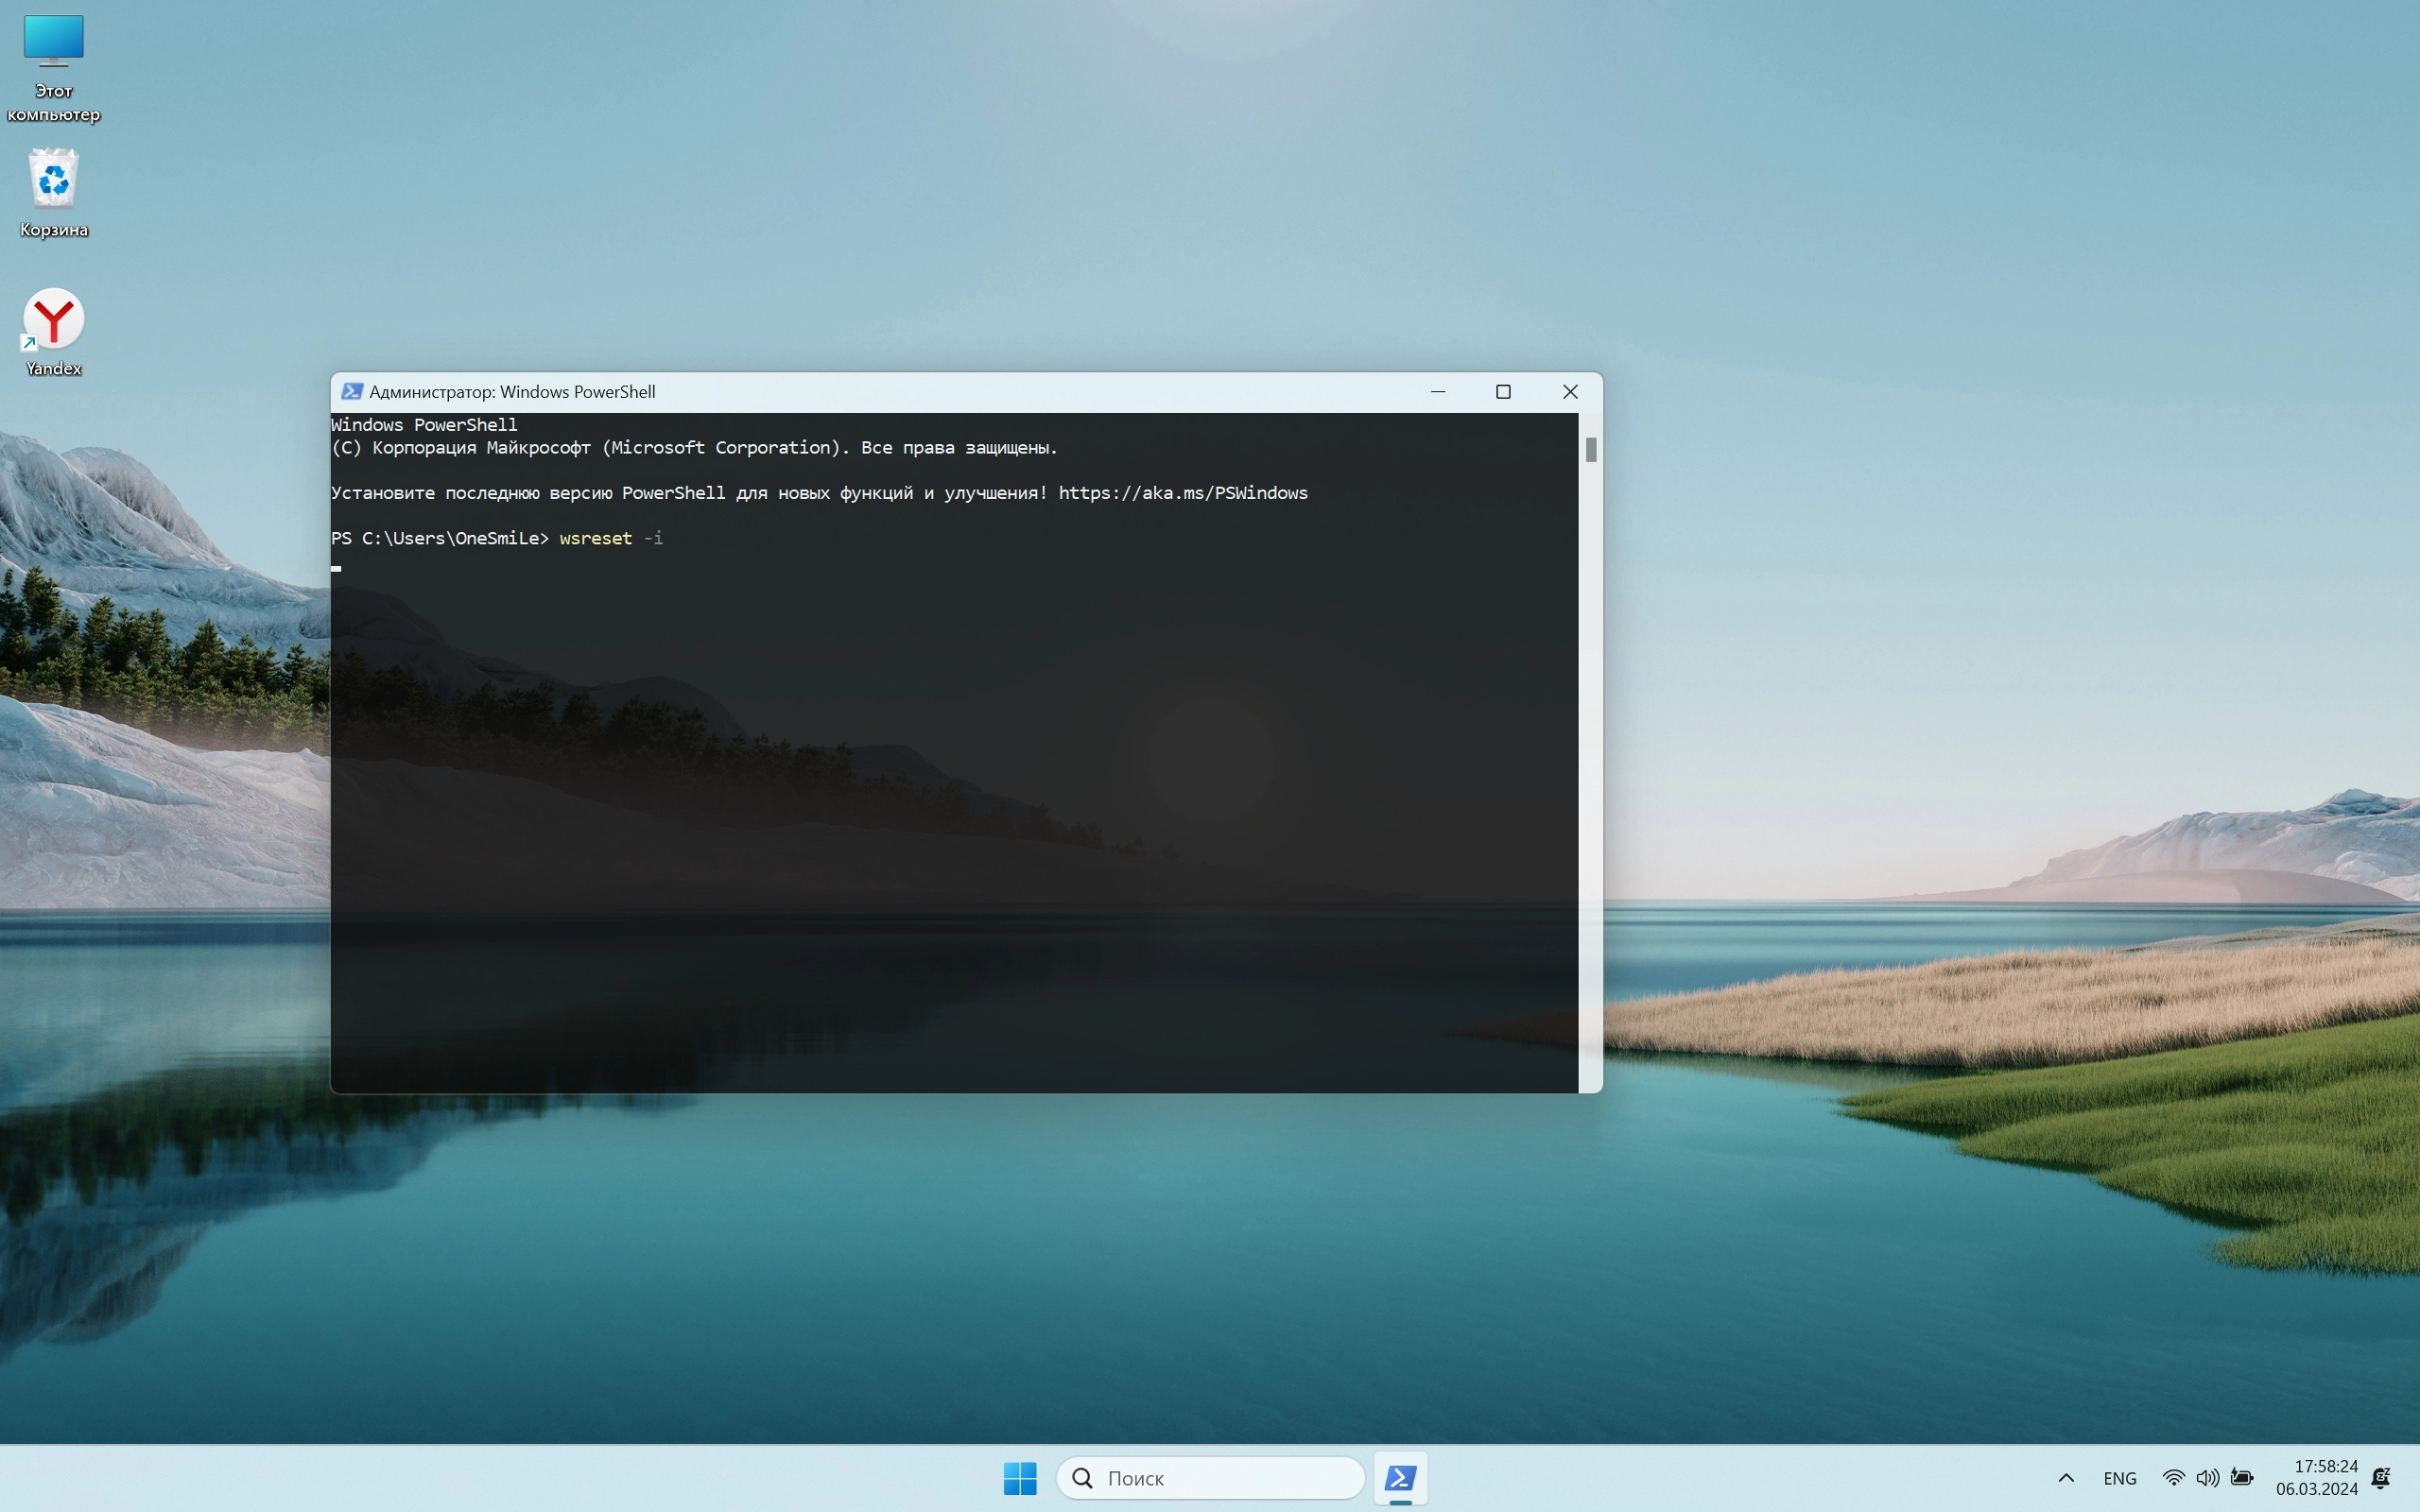Open the Wi-Fi network tray icon

[x=2173, y=1477]
